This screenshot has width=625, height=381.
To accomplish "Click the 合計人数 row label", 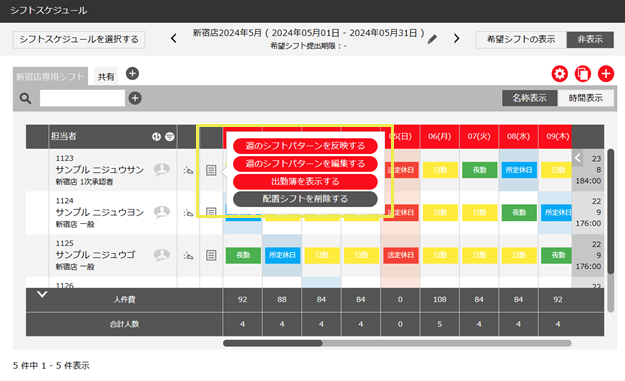I will pyautogui.click(x=124, y=324).
